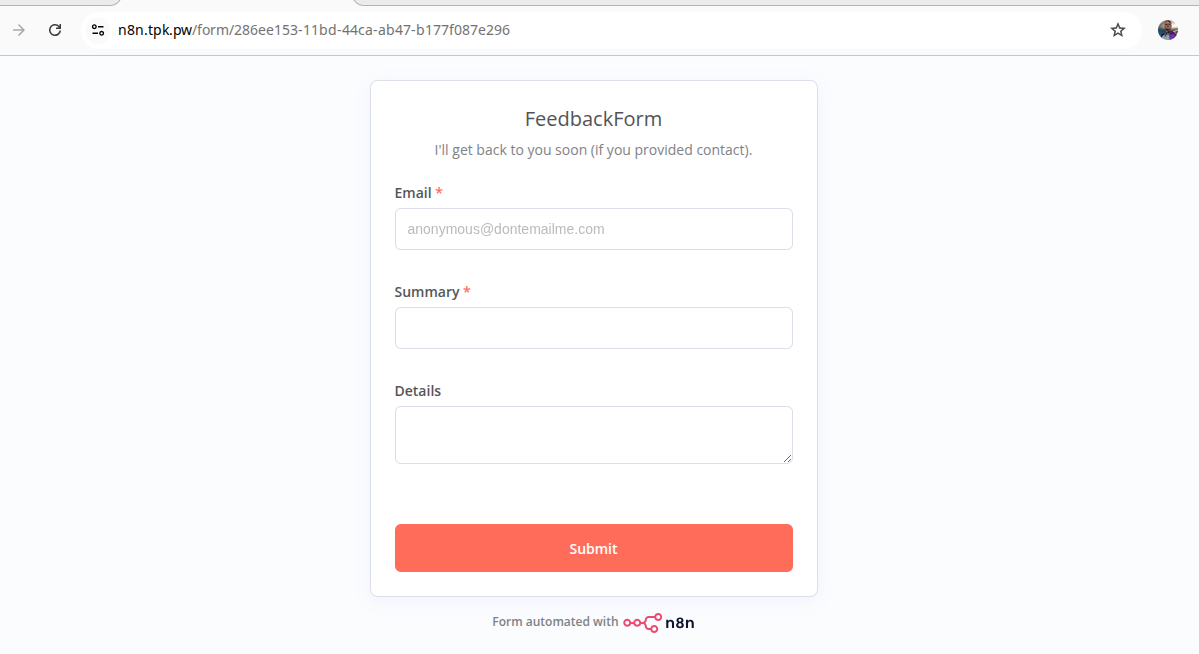Open the site information icon
The image size is (1199, 654).
click(x=98, y=30)
